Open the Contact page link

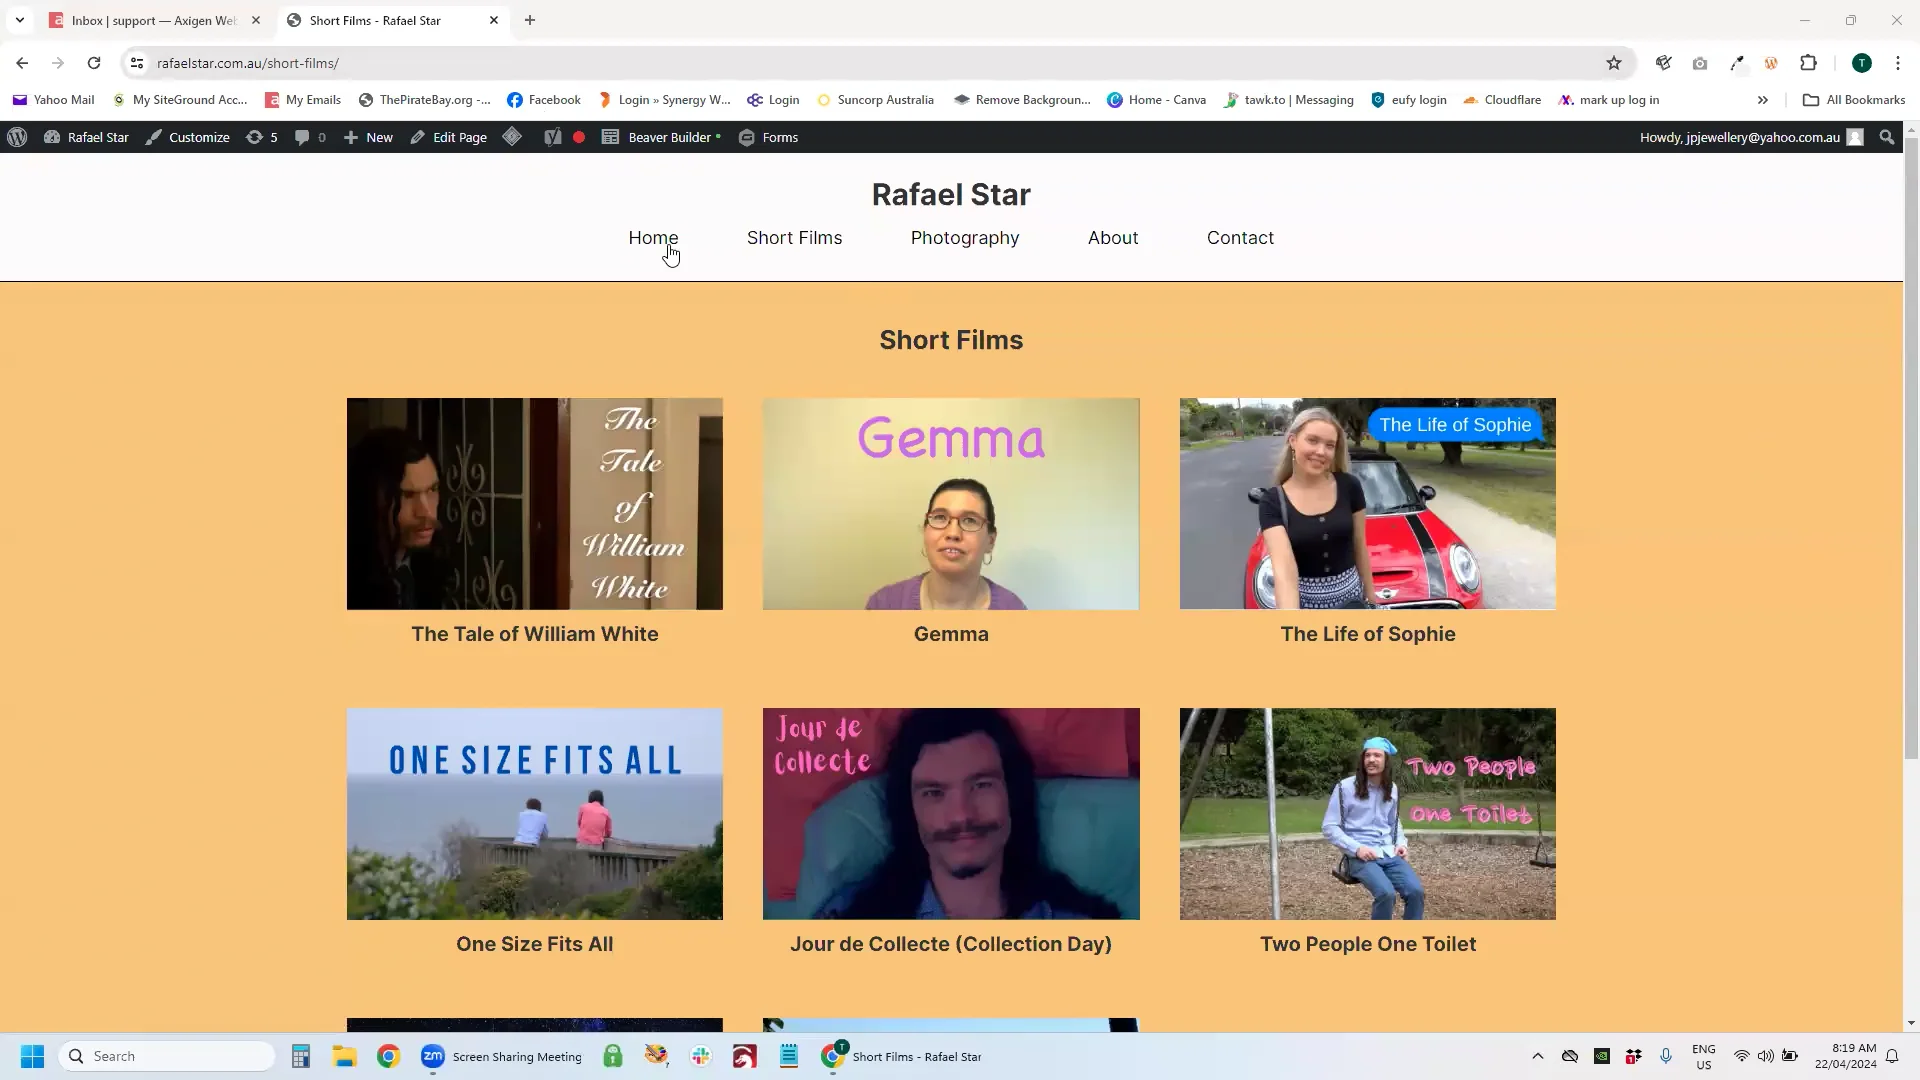click(x=1240, y=238)
